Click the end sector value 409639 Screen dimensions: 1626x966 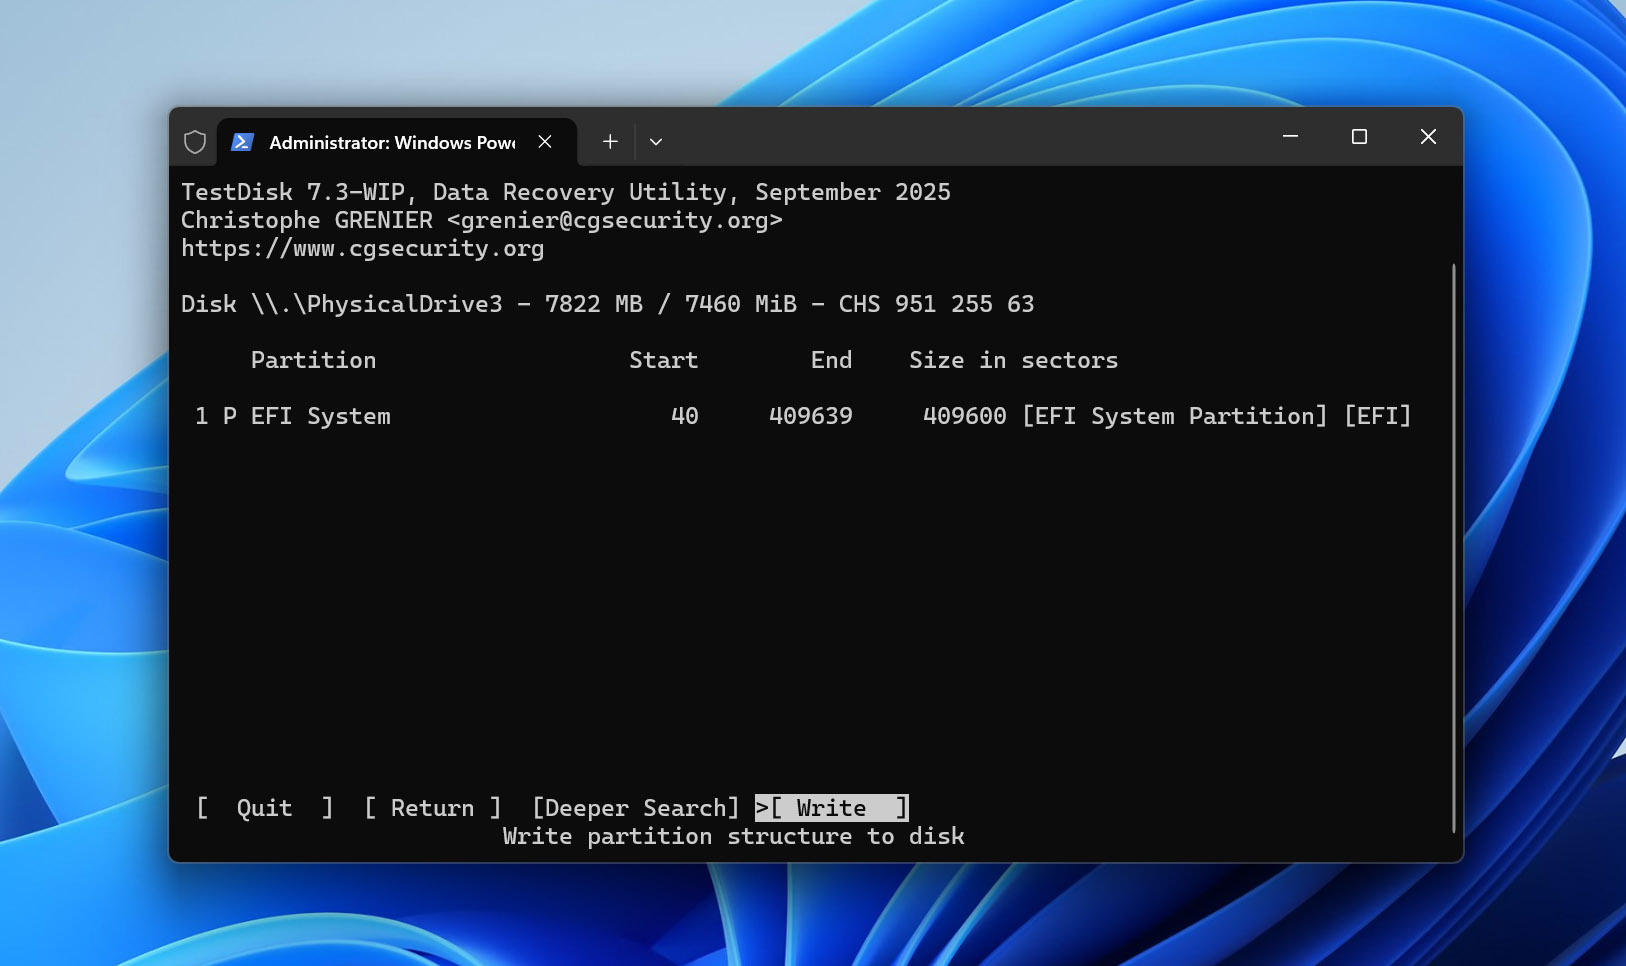pos(811,416)
